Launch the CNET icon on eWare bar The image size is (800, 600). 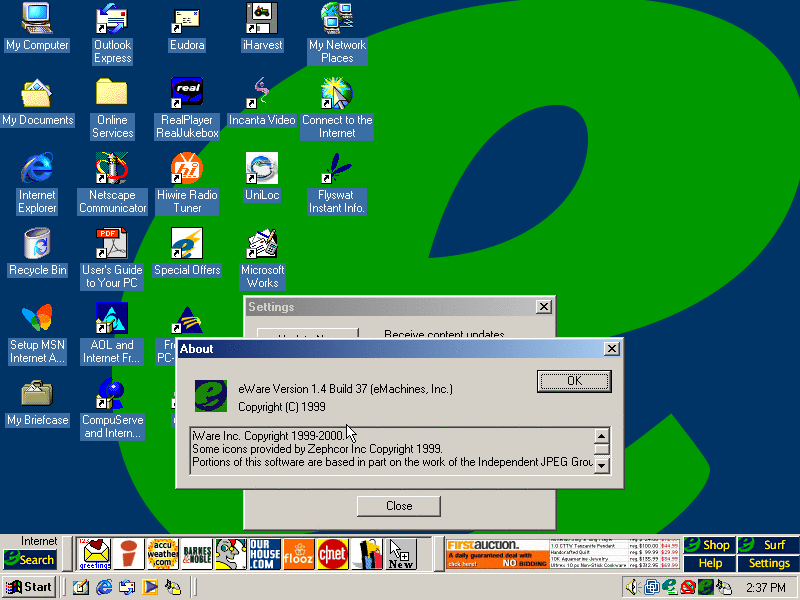(333, 553)
